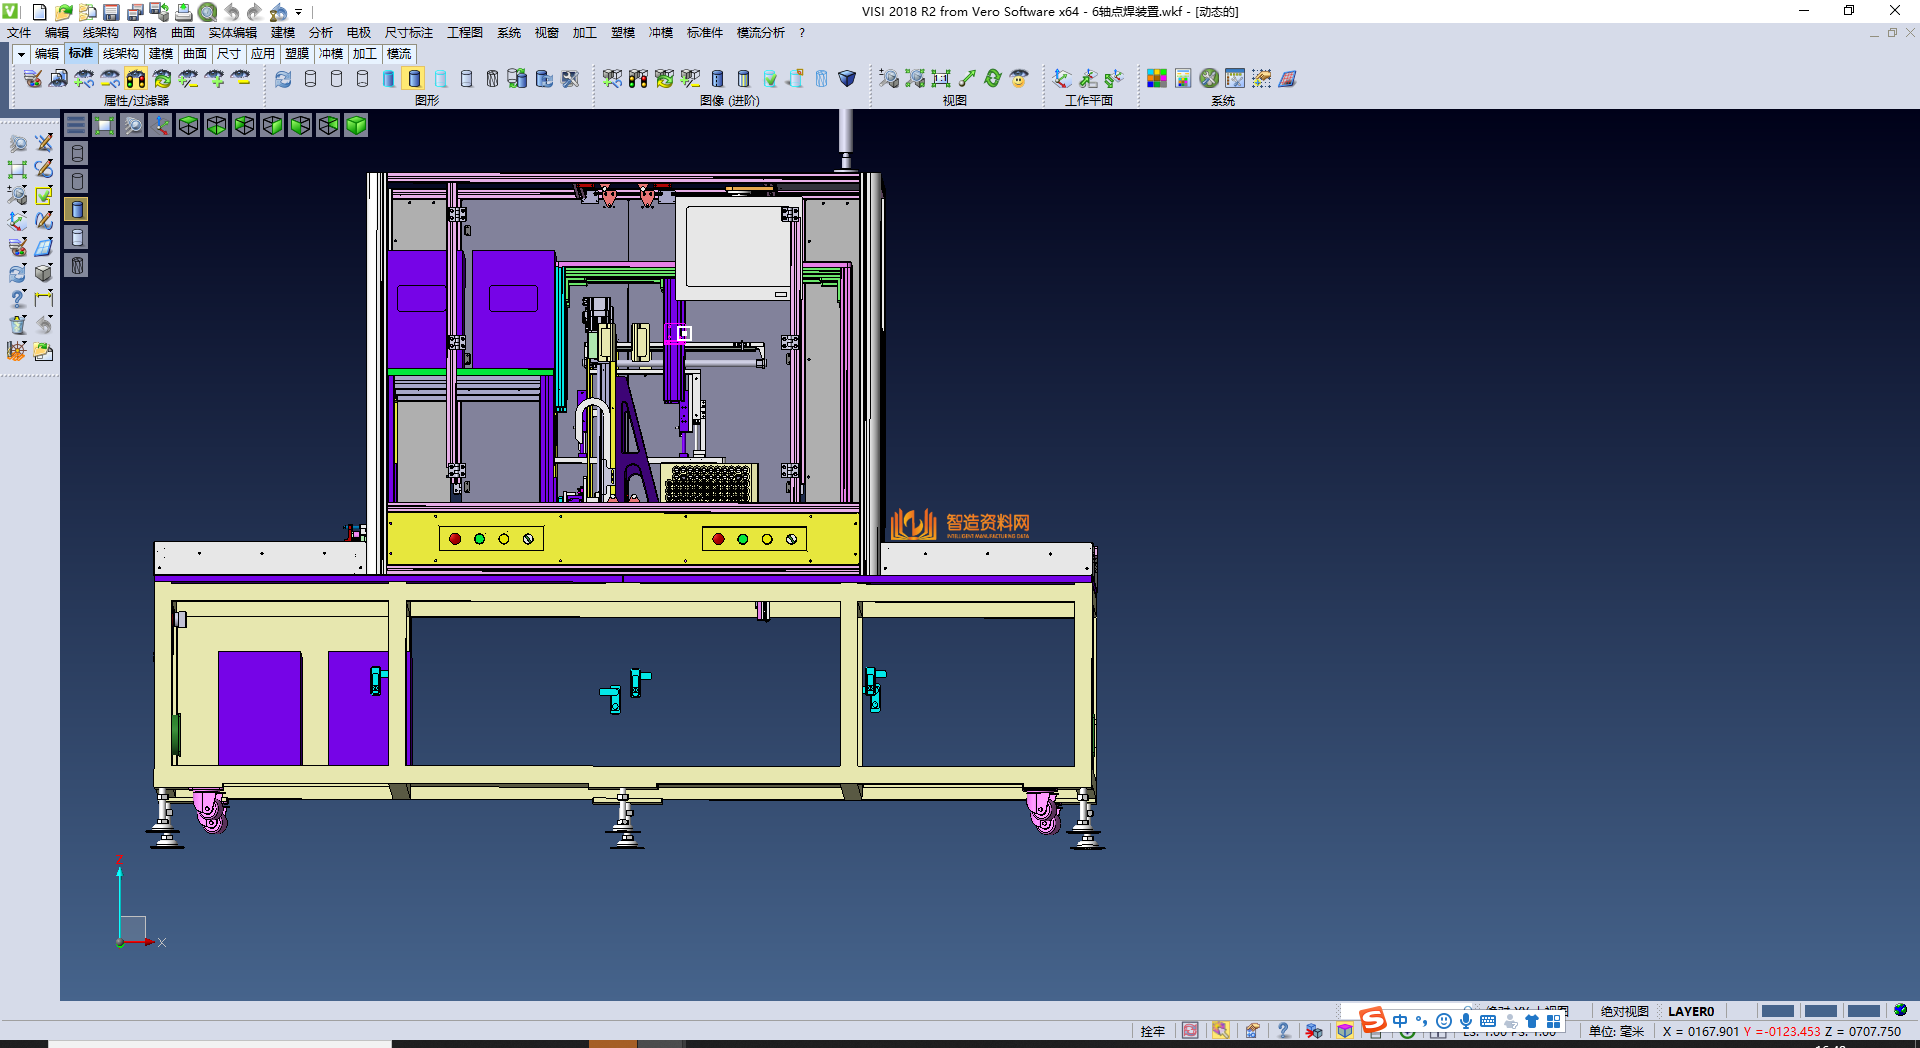The width and height of the screenshot is (1920, 1048).
Task: Open the color palette grid icon
Action: click(x=1157, y=79)
